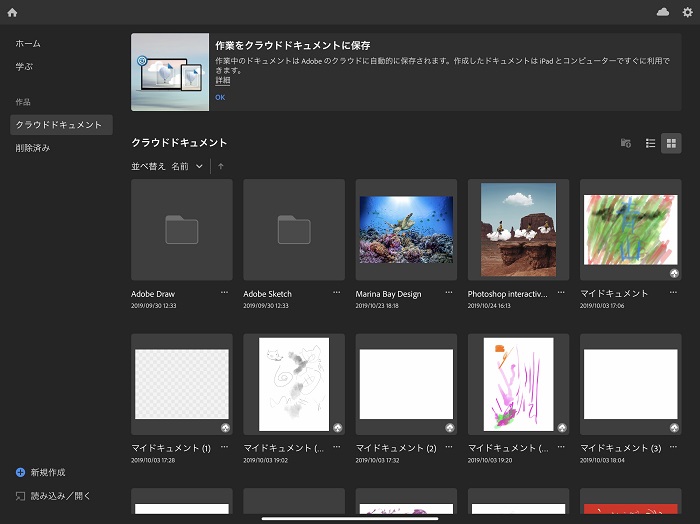The height and width of the screenshot is (524, 700).
Task: Click the banner illustration image
Action: pyautogui.click(x=170, y=72)
